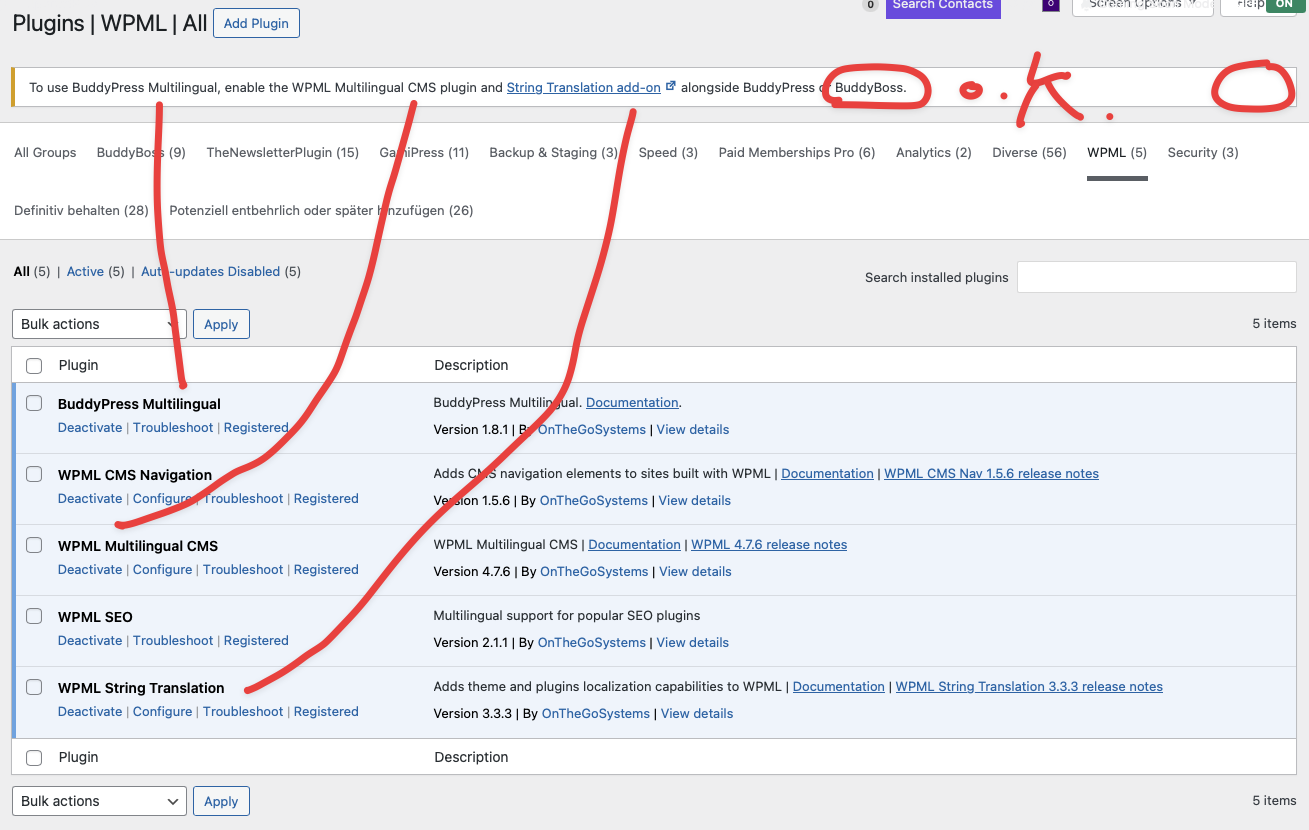This screenshot has height=830, width=1309.
Task: Click Registered under BuddyPress Multilingual
Action: coord(256,427)
